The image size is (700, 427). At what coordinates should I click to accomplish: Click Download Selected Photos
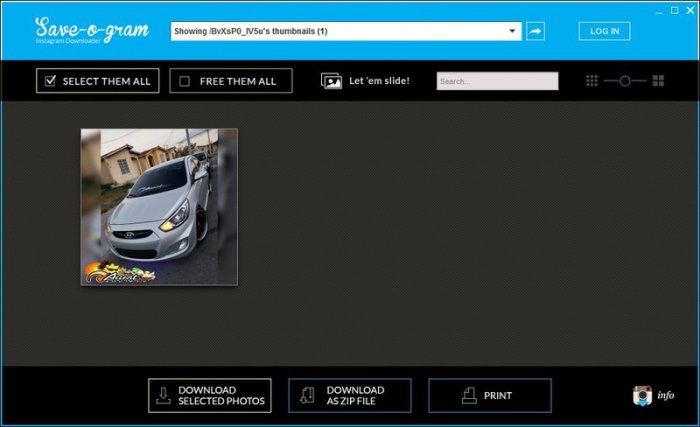[210, 396]
